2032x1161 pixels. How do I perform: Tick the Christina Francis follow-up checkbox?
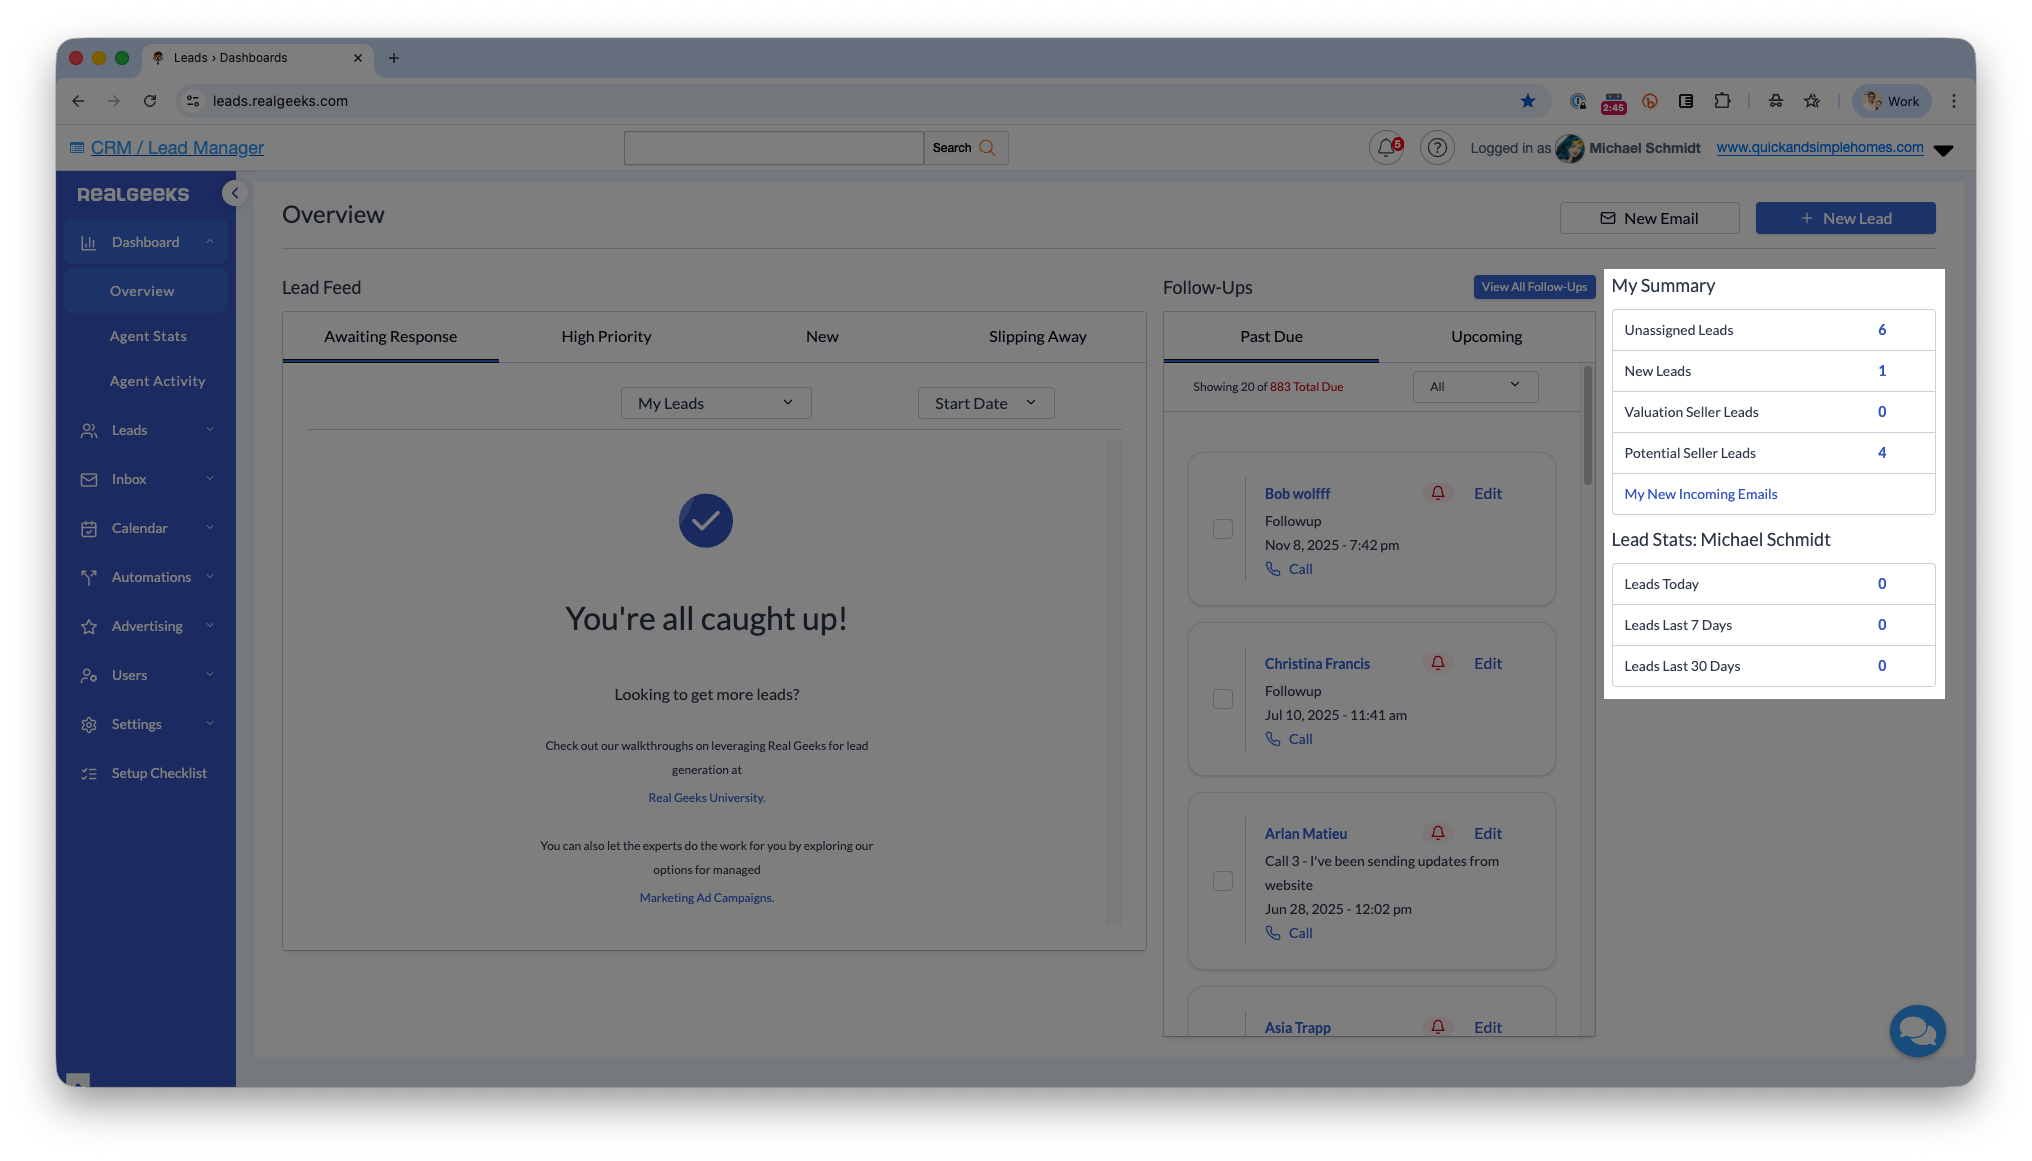1223,699
